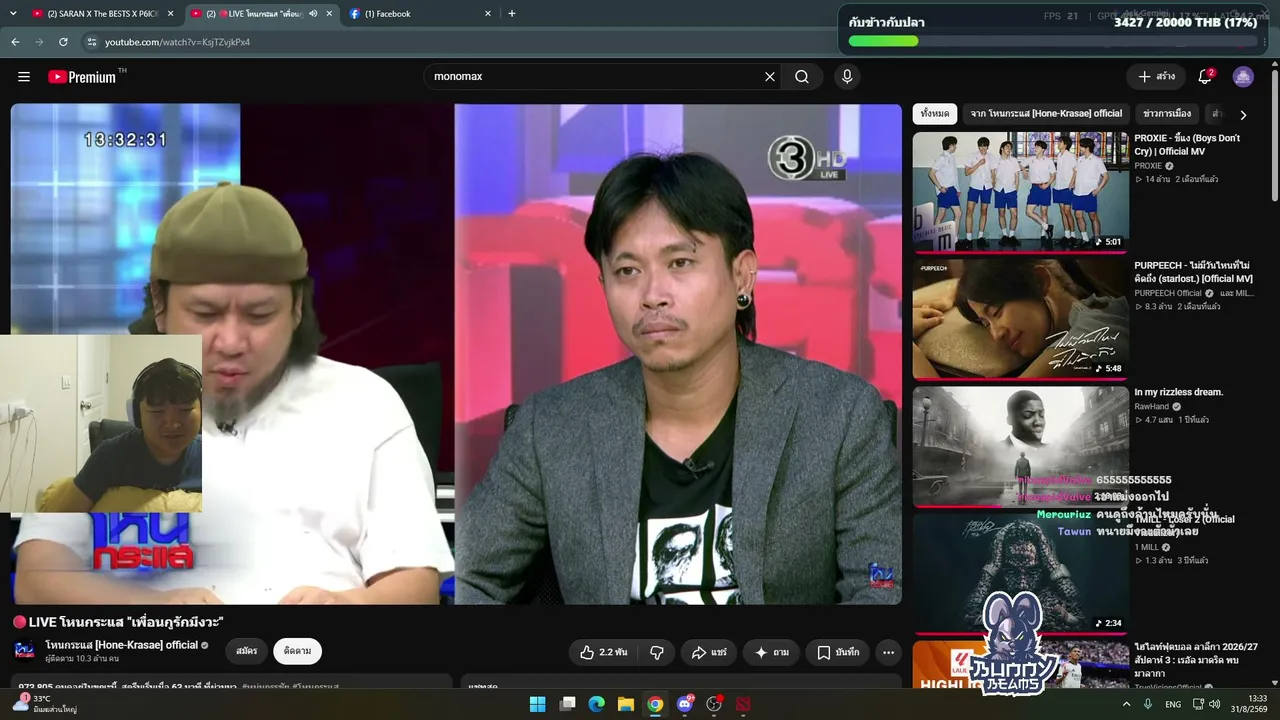
Task: Go back in the browser
Action: [15, 42]
